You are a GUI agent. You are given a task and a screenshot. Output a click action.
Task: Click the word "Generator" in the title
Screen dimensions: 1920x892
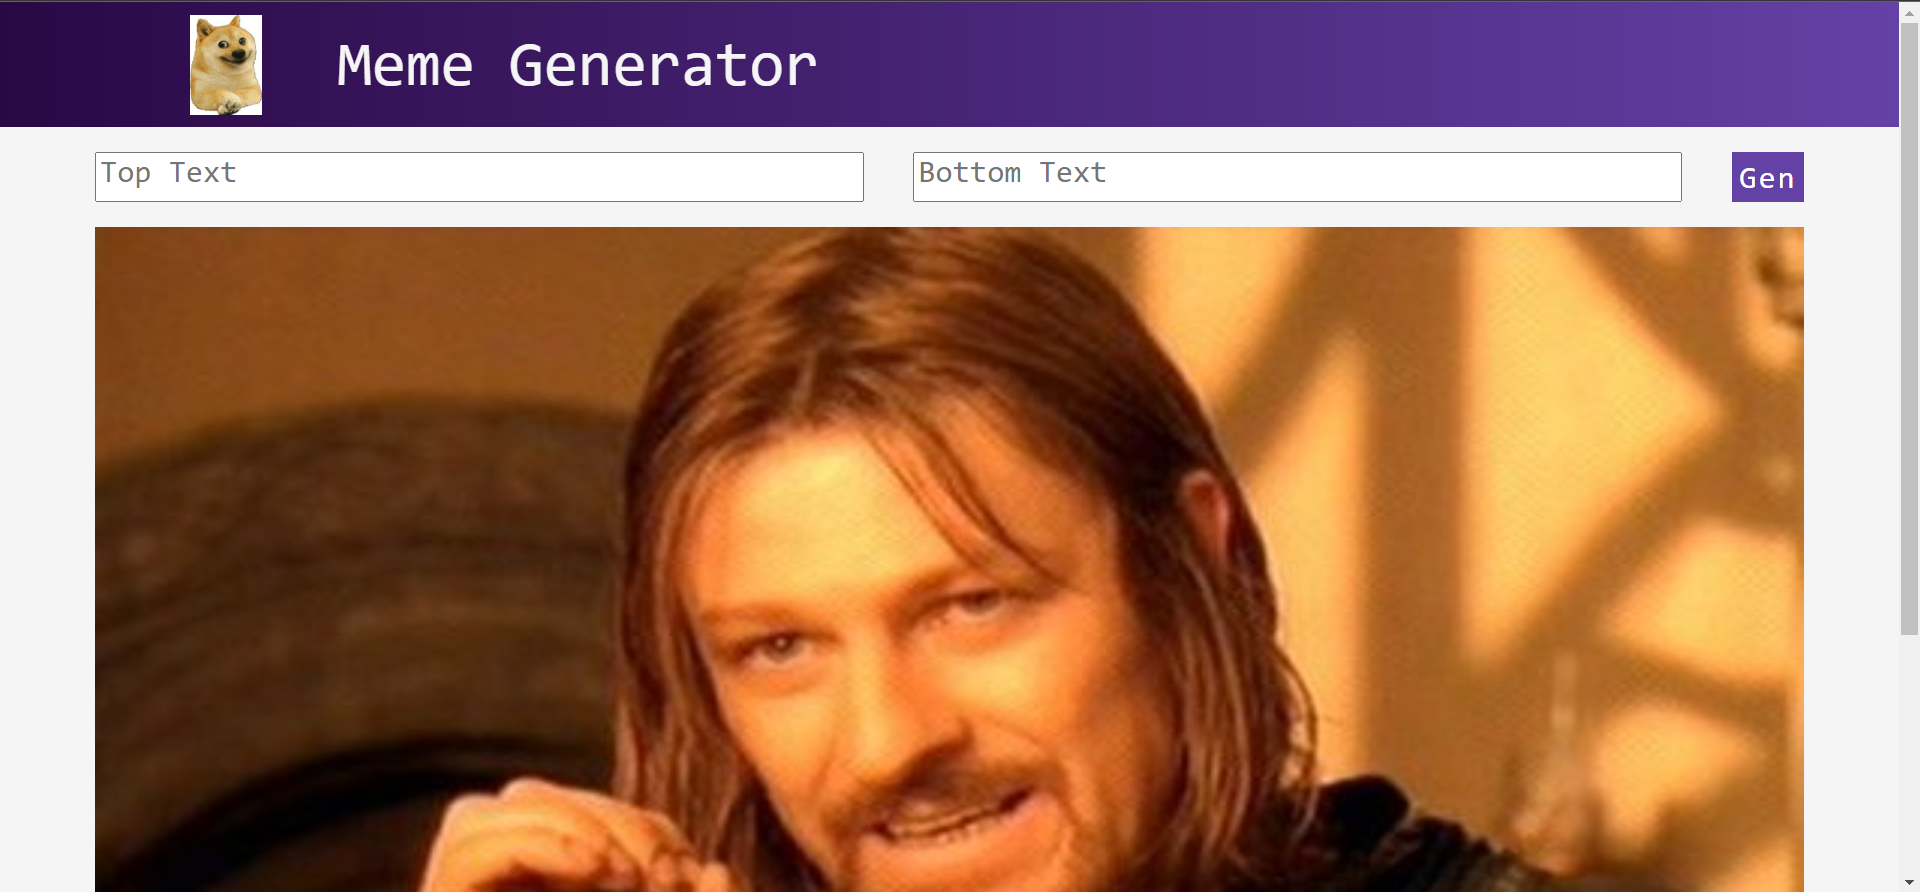662,66
